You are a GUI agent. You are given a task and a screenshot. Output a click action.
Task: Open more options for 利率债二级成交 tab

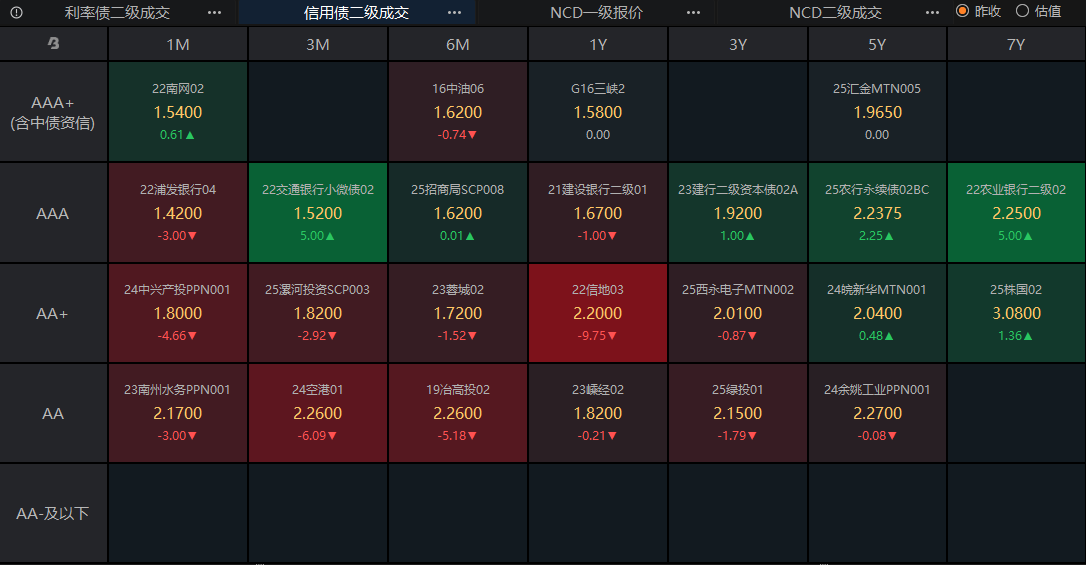coord(215,12)
